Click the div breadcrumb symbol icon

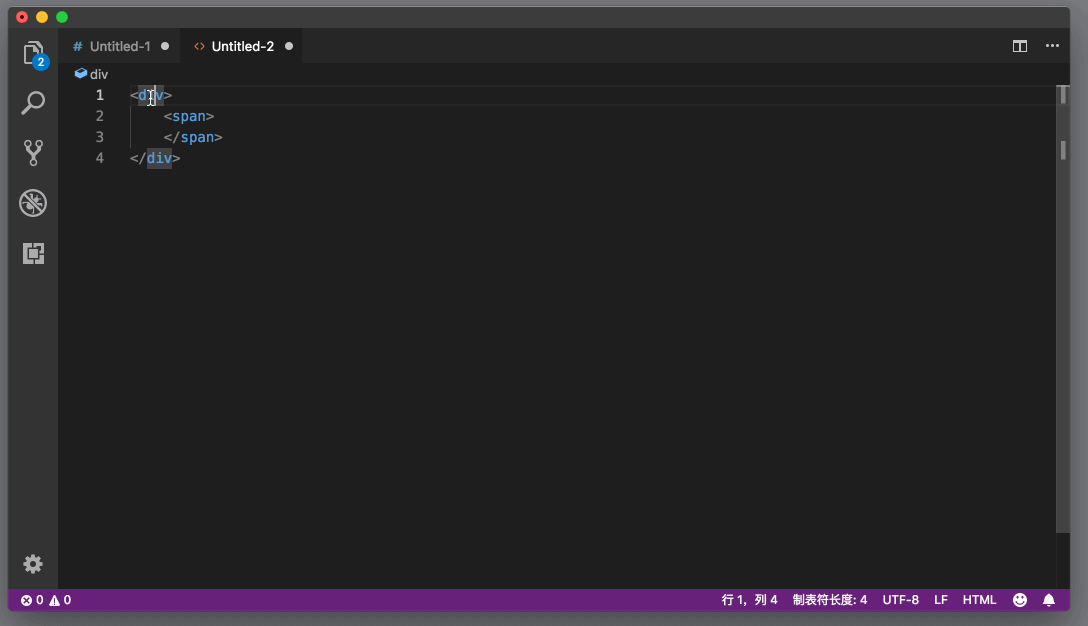80,74
